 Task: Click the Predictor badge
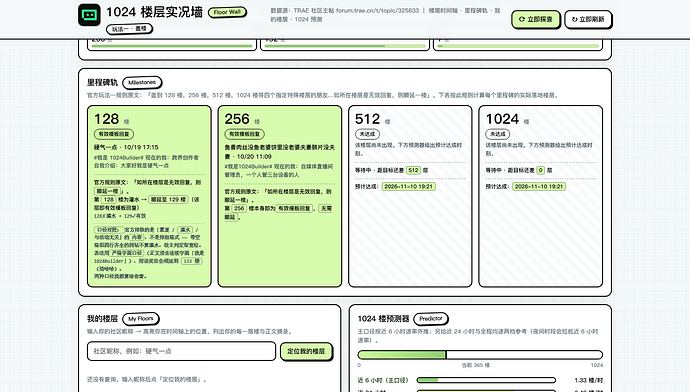[431, 319]
